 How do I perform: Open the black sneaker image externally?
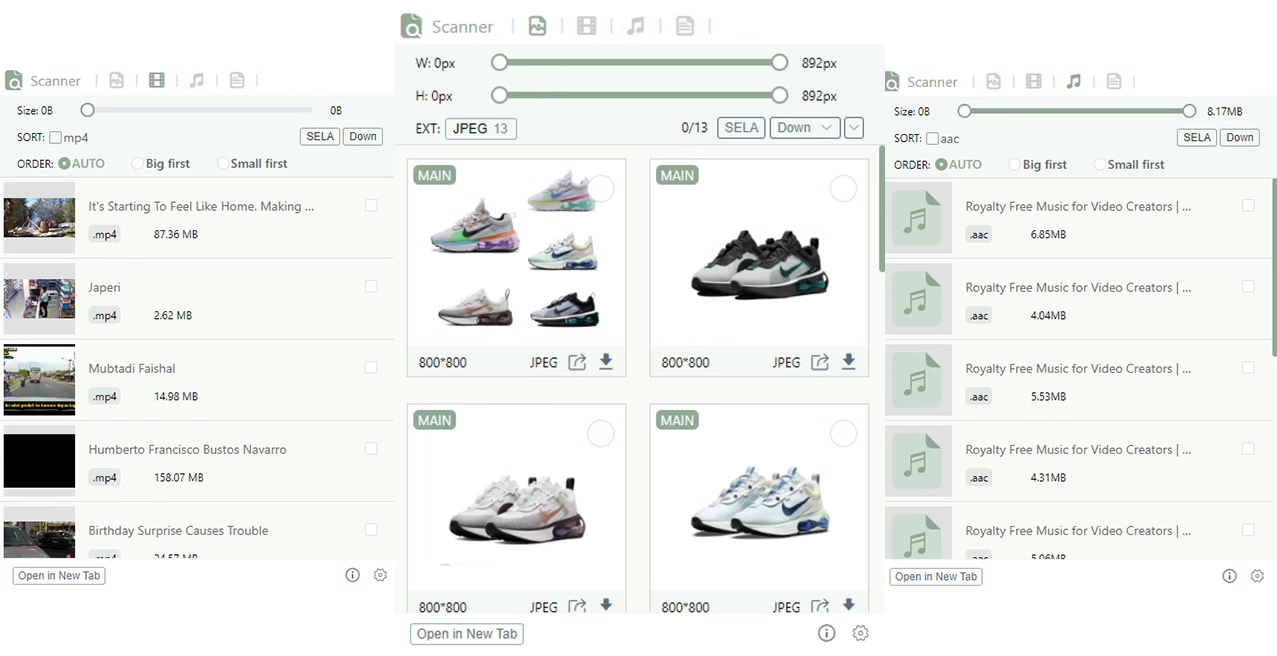[x=820, y=362]
